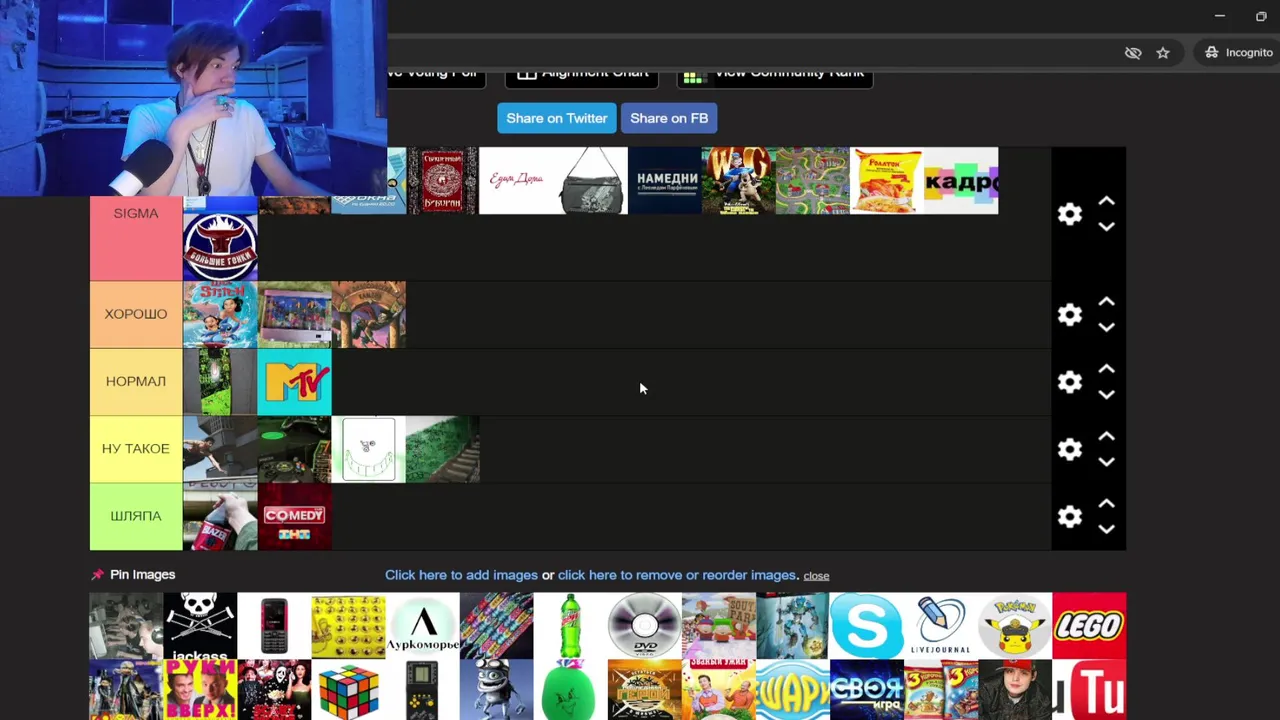
Task: Select the Crazy Frog image
Action: point(497,690)
